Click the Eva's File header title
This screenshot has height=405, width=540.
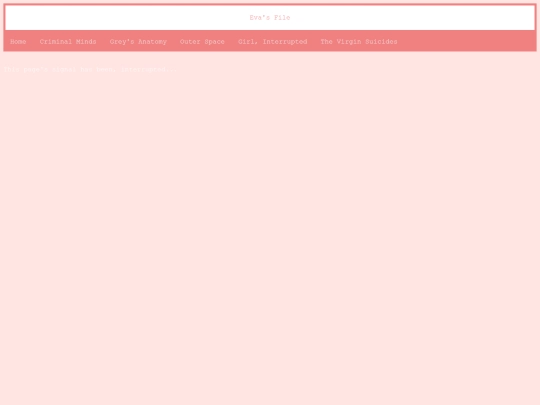tap(270, 18)
